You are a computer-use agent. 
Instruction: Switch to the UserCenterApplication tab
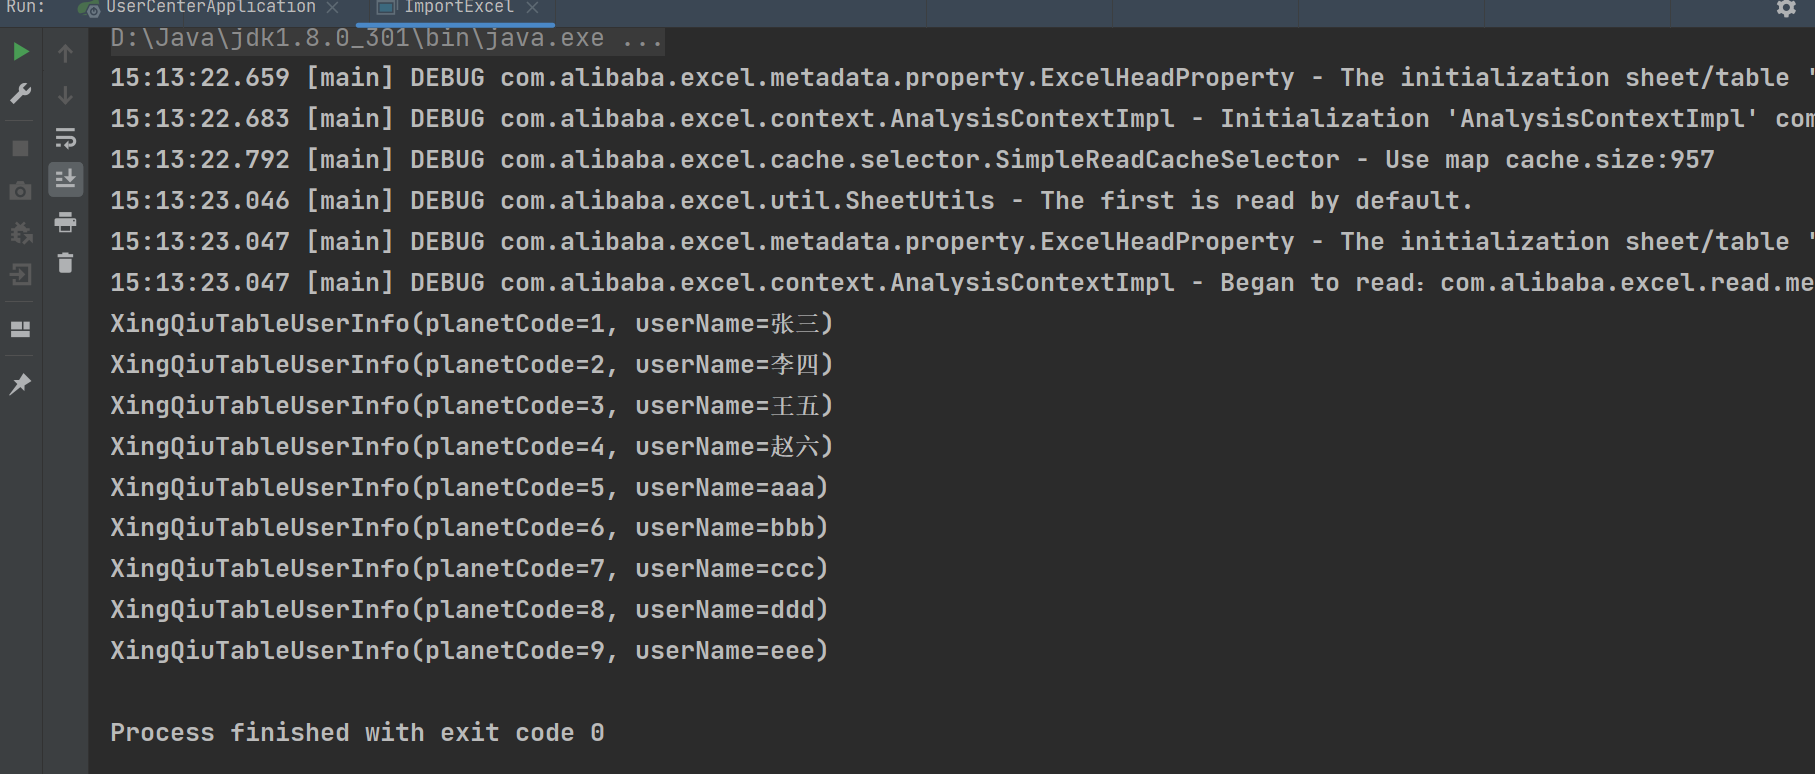(x=210, y=8)
